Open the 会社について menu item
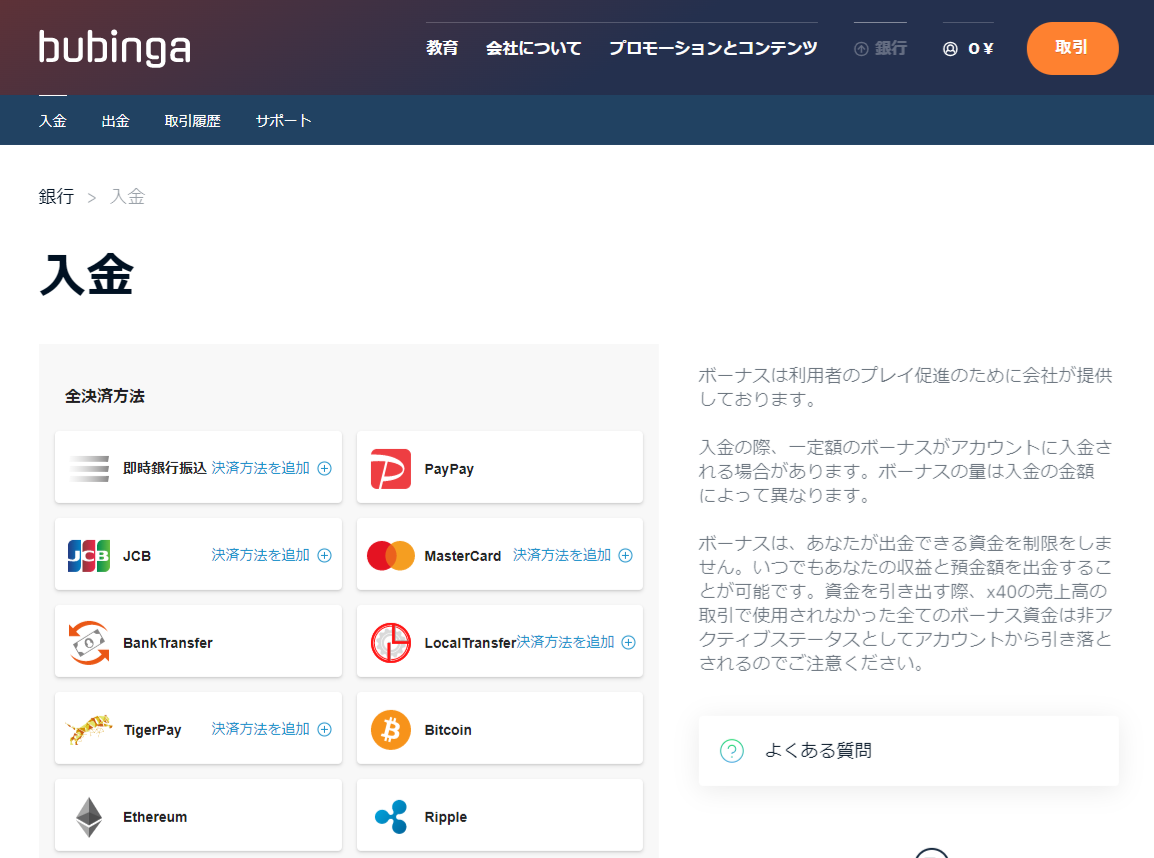 [534, 48]
